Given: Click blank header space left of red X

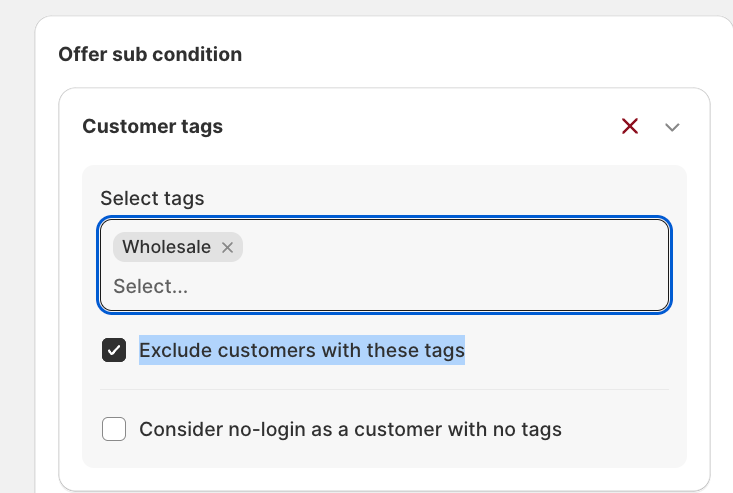Looking at the screenshot, I should pyautogui.click(x=421, y=127).
